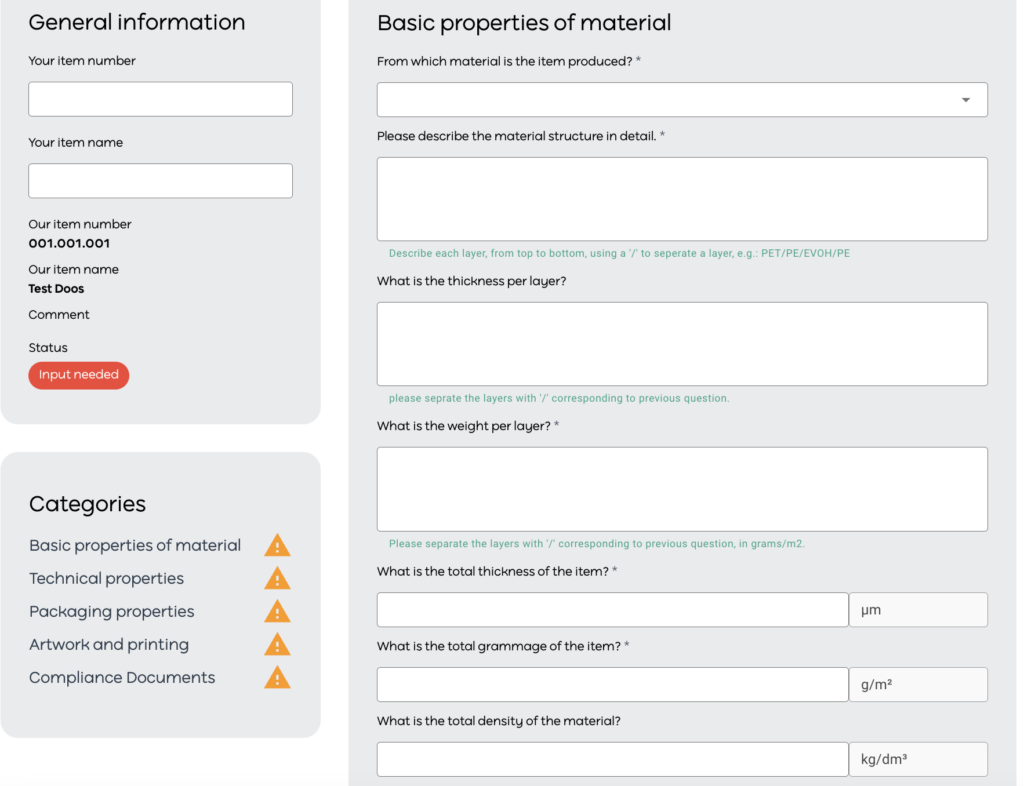Image resolution: width=1024 pixels, height=786 pixels.
Task: Open Compliance Documents category
Action: pyautogui.click(x=122, y=678)
